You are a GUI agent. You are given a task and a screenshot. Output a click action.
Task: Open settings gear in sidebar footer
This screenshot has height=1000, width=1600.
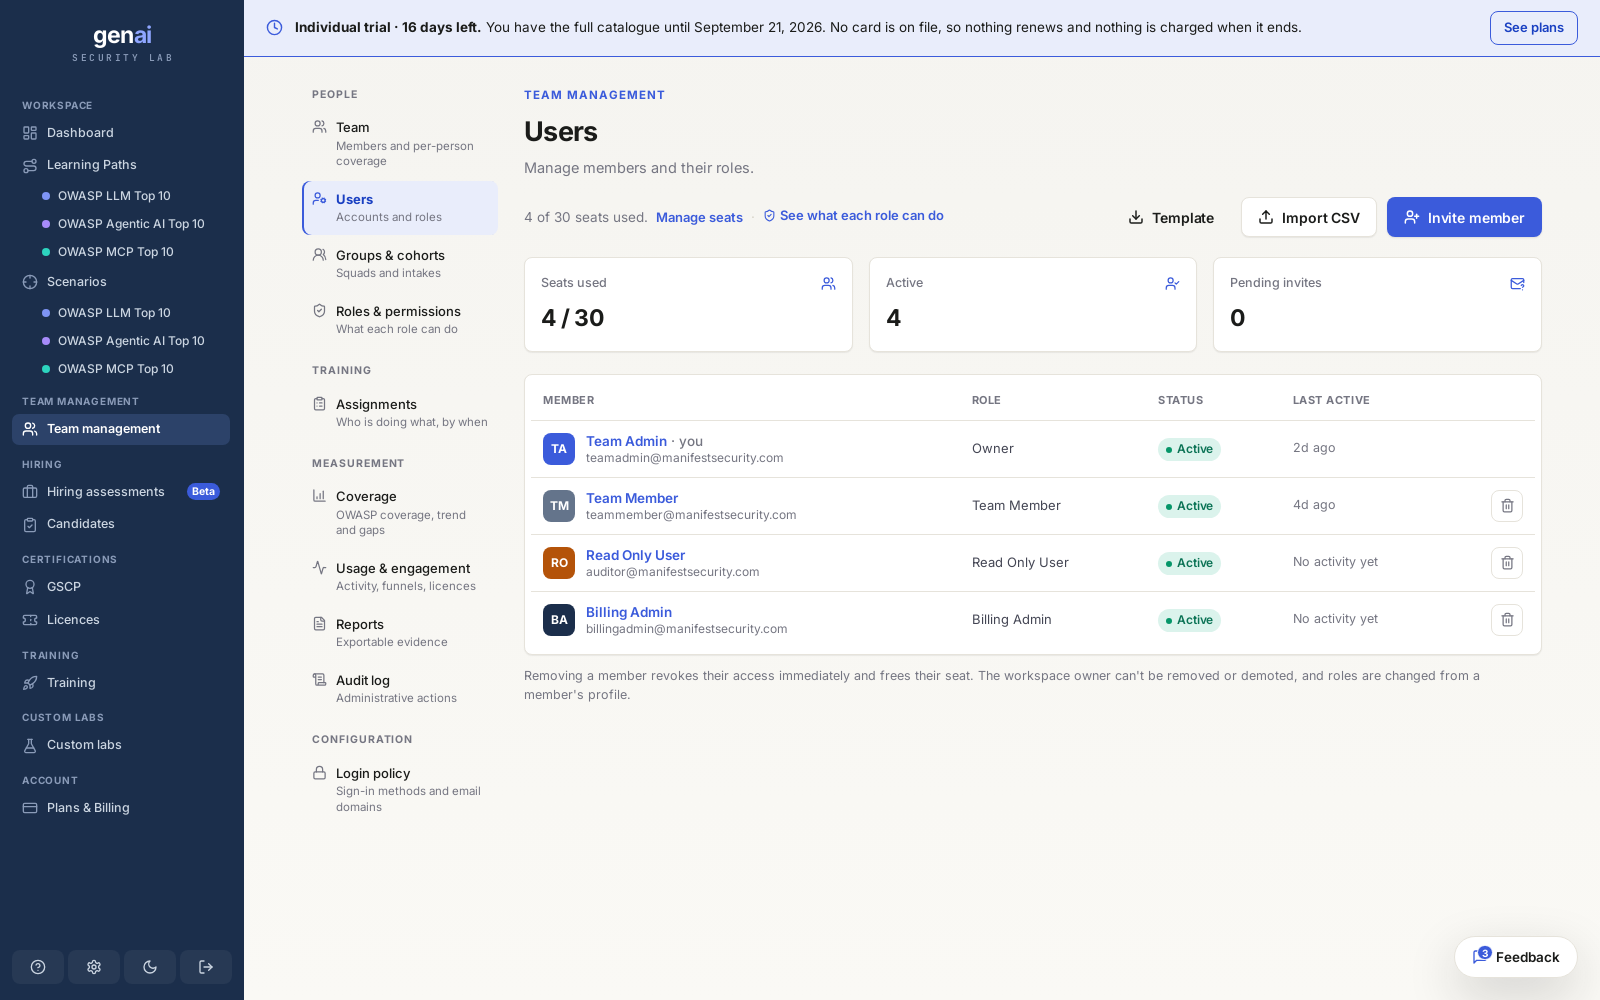[x=94, y=967]
